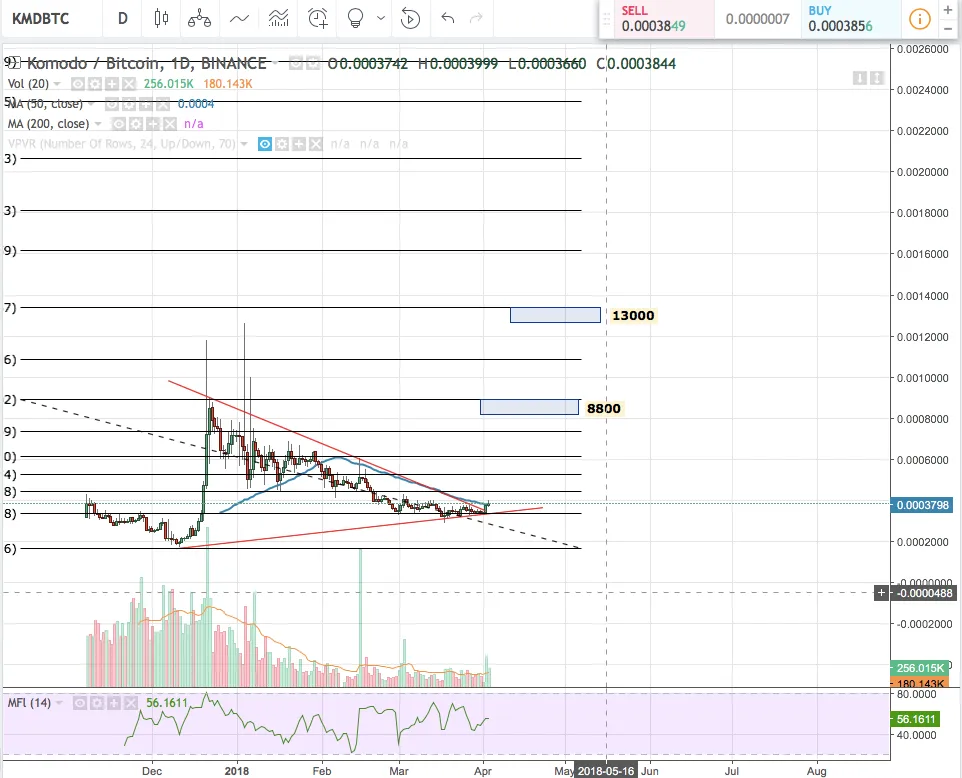The image size is (962, 778).
Task: Toggle visibility of Komodo / Bitcoin series
Action: (296, 63)
